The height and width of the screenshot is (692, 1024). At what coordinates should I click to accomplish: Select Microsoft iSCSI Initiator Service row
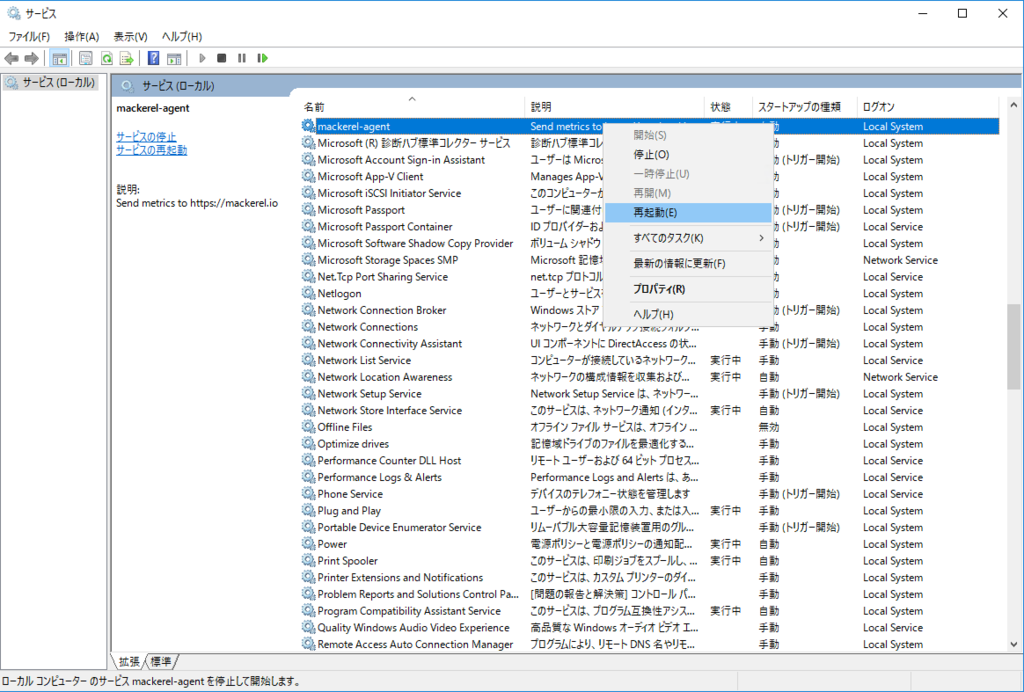click(x=650, y=193)
